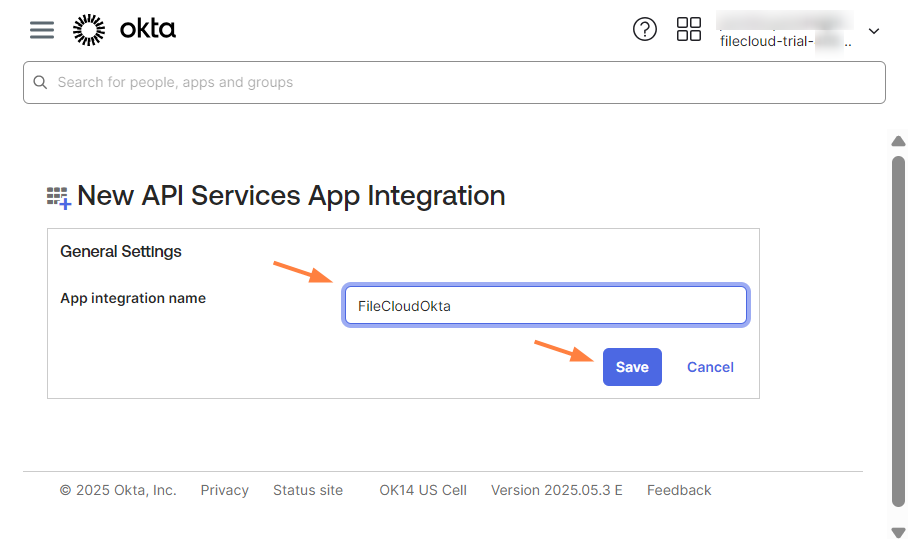Click the scrollbar down arrow
Image resolution: width=908 pixels, height=539 pixels.
898,531
